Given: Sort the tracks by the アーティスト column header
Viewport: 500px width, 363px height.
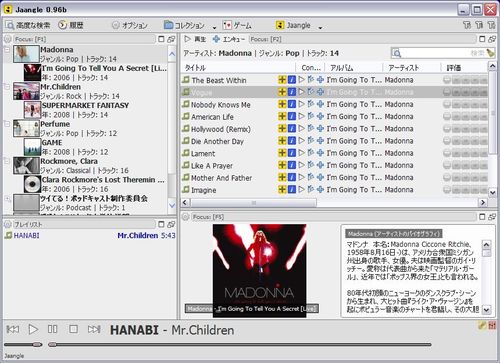Looking at the screenshot, I should click(x=412, y=68).
